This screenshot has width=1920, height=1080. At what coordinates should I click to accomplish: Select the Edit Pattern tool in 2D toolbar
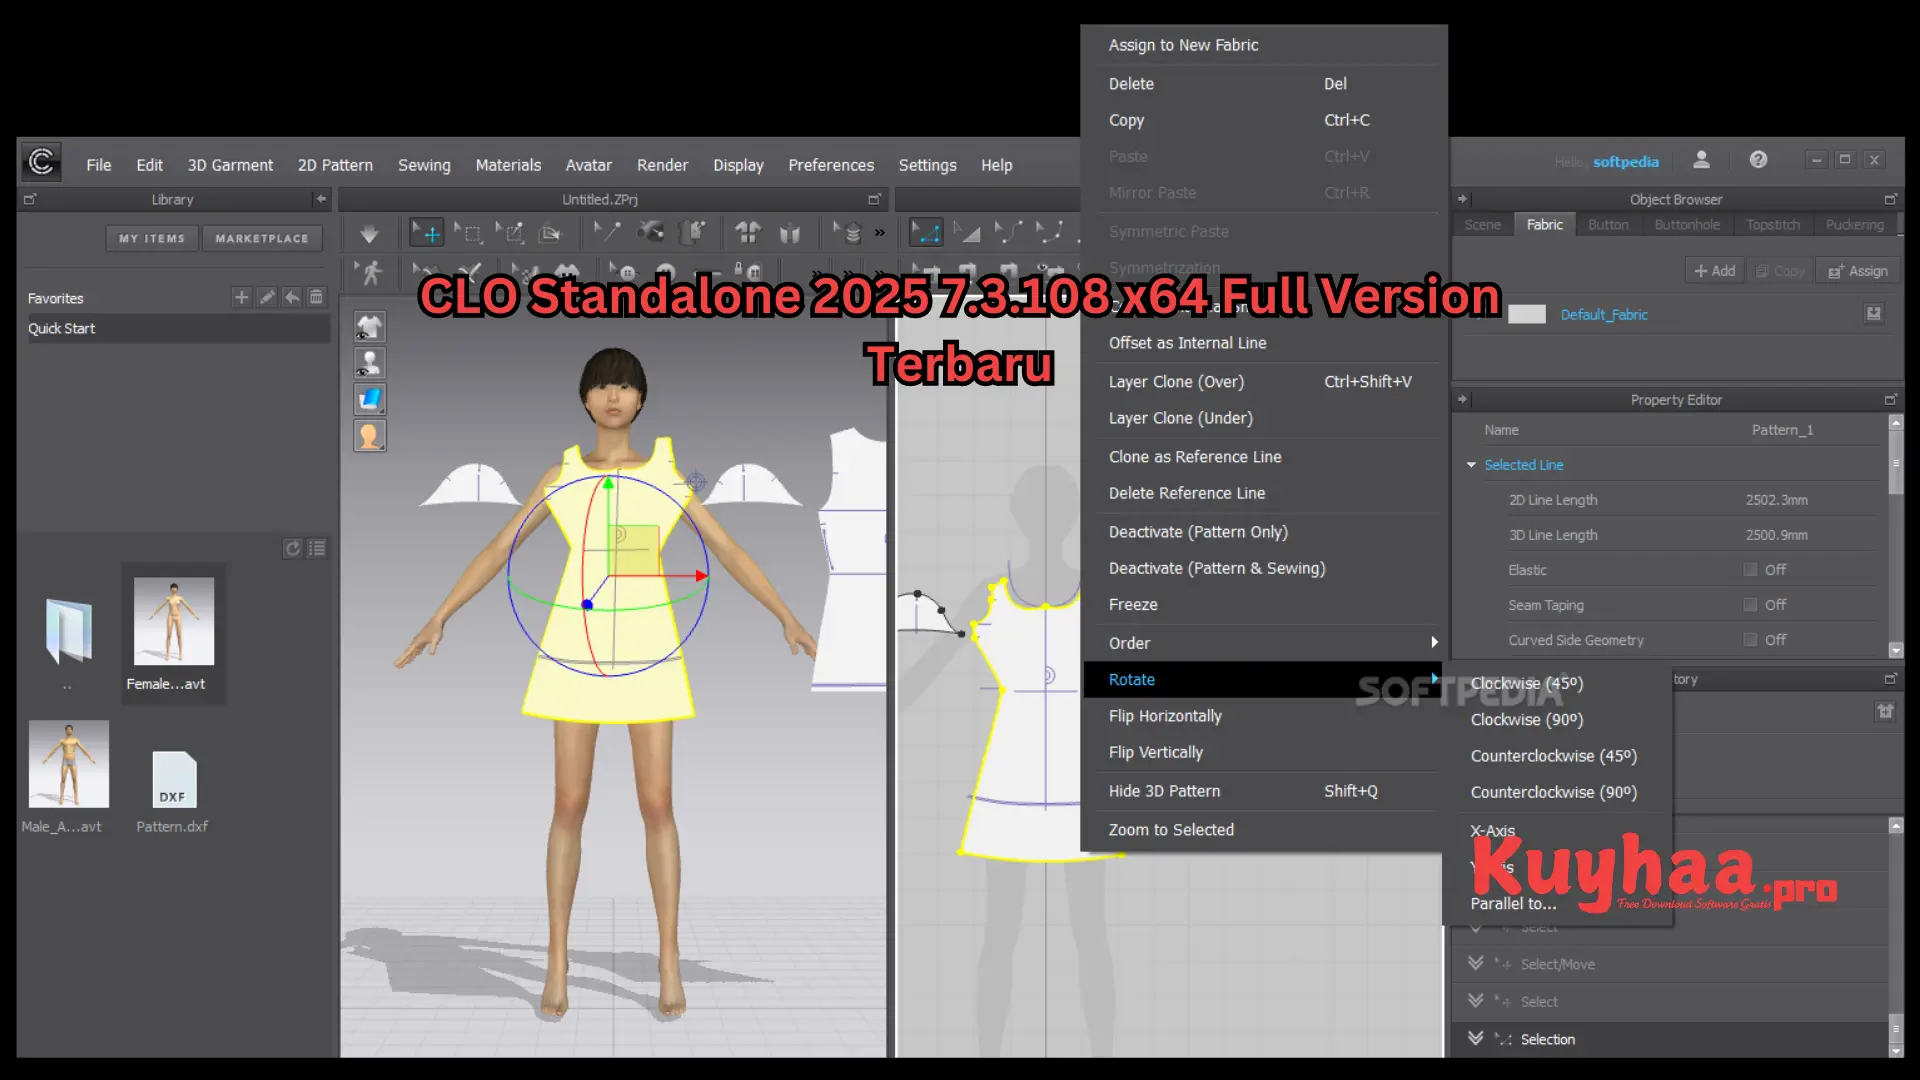click(925, 233)
